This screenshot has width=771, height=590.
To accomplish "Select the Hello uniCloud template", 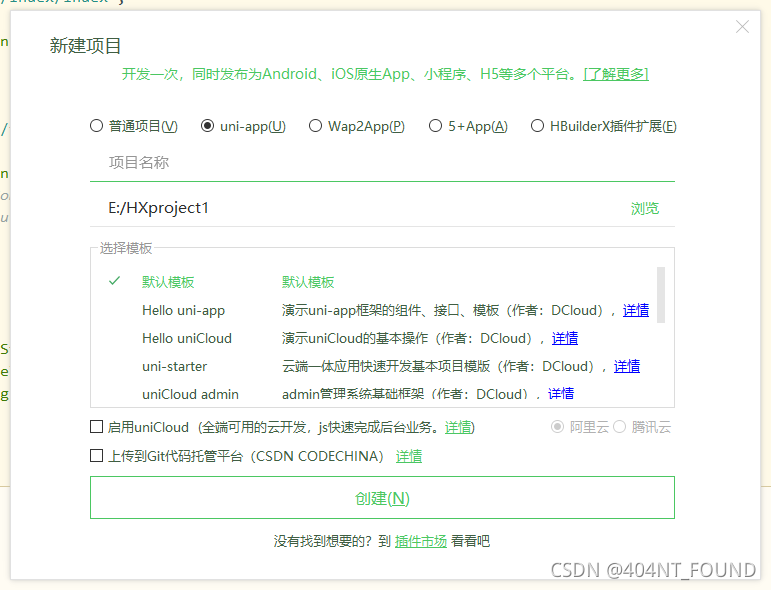I will click(187, 338).
